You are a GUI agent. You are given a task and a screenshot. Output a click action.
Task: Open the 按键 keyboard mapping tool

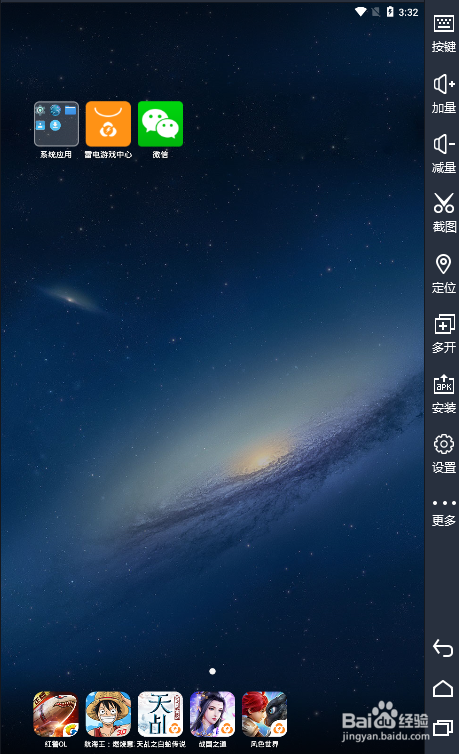pyautogui.click(x=443, y=33)
